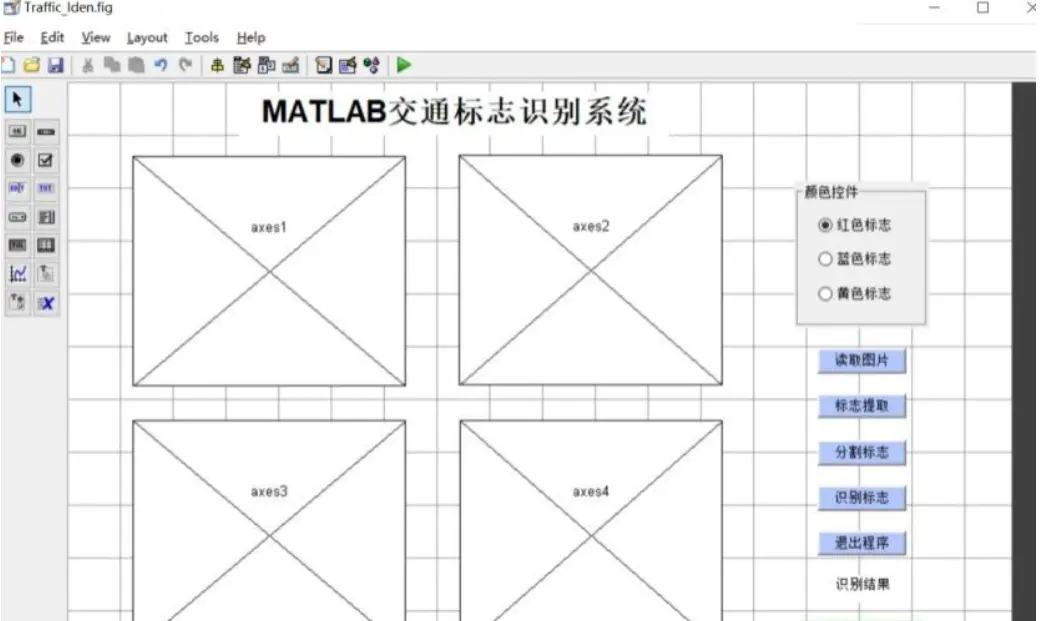Paste using the clipboard toolbar icon
This screenshot has height=621, width=1040.
click(137, 65)
